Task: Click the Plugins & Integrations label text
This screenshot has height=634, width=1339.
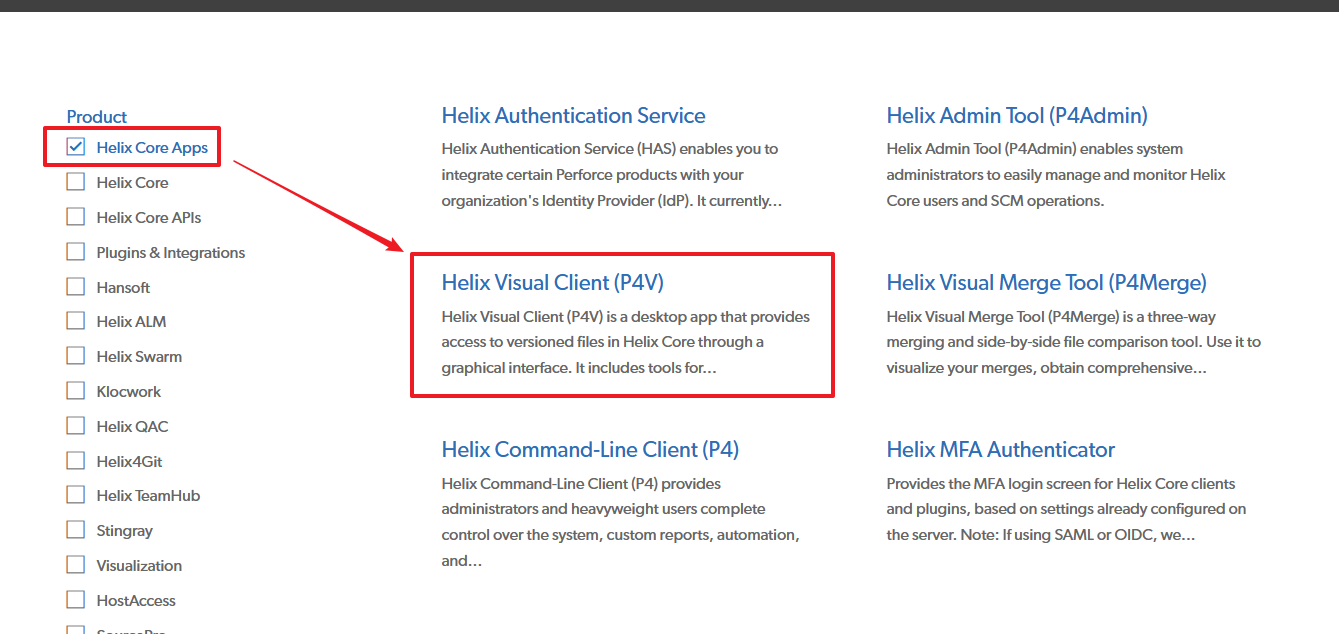Action: click(171, 253)
